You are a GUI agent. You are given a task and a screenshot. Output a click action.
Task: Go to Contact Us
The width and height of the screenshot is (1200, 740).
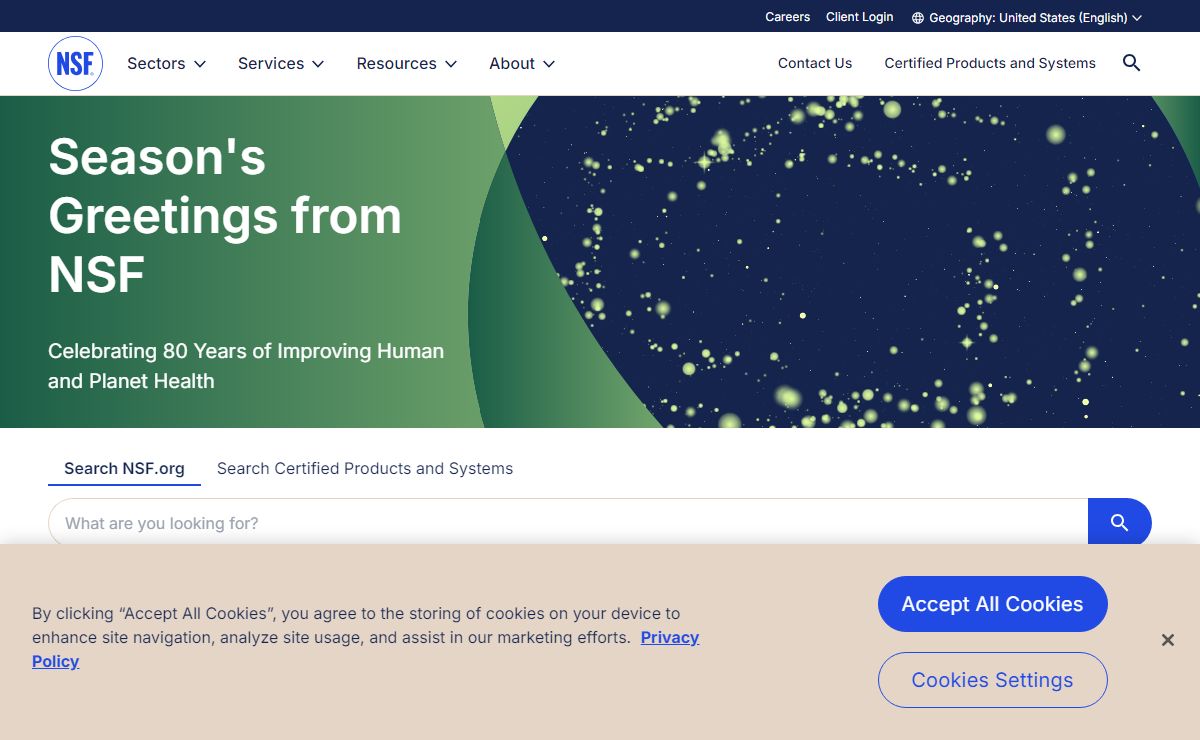(815, 63)
